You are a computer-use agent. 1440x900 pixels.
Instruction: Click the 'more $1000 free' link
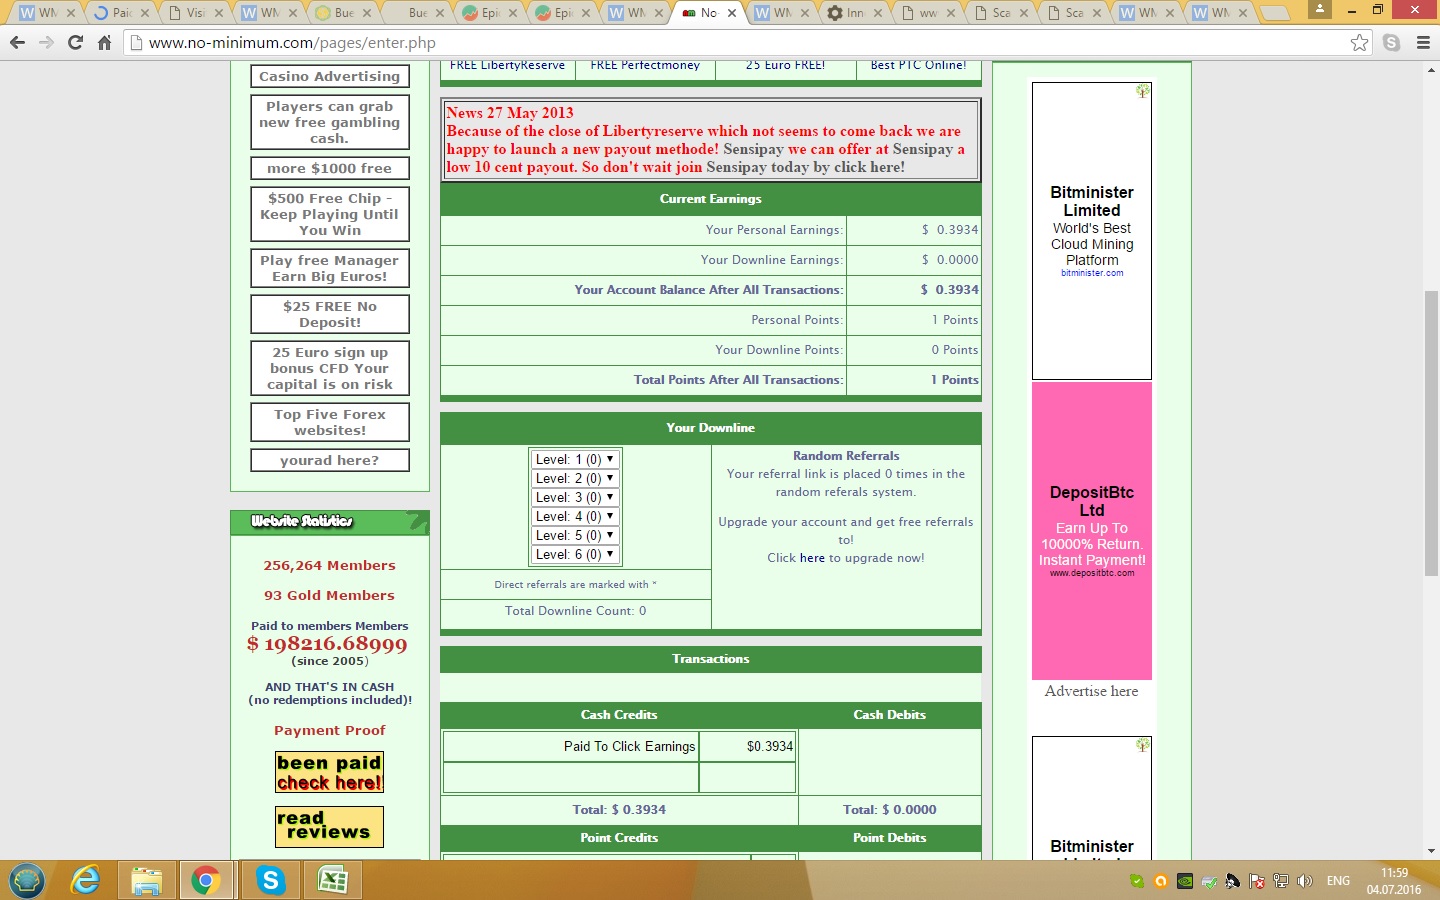pos(330,168)
